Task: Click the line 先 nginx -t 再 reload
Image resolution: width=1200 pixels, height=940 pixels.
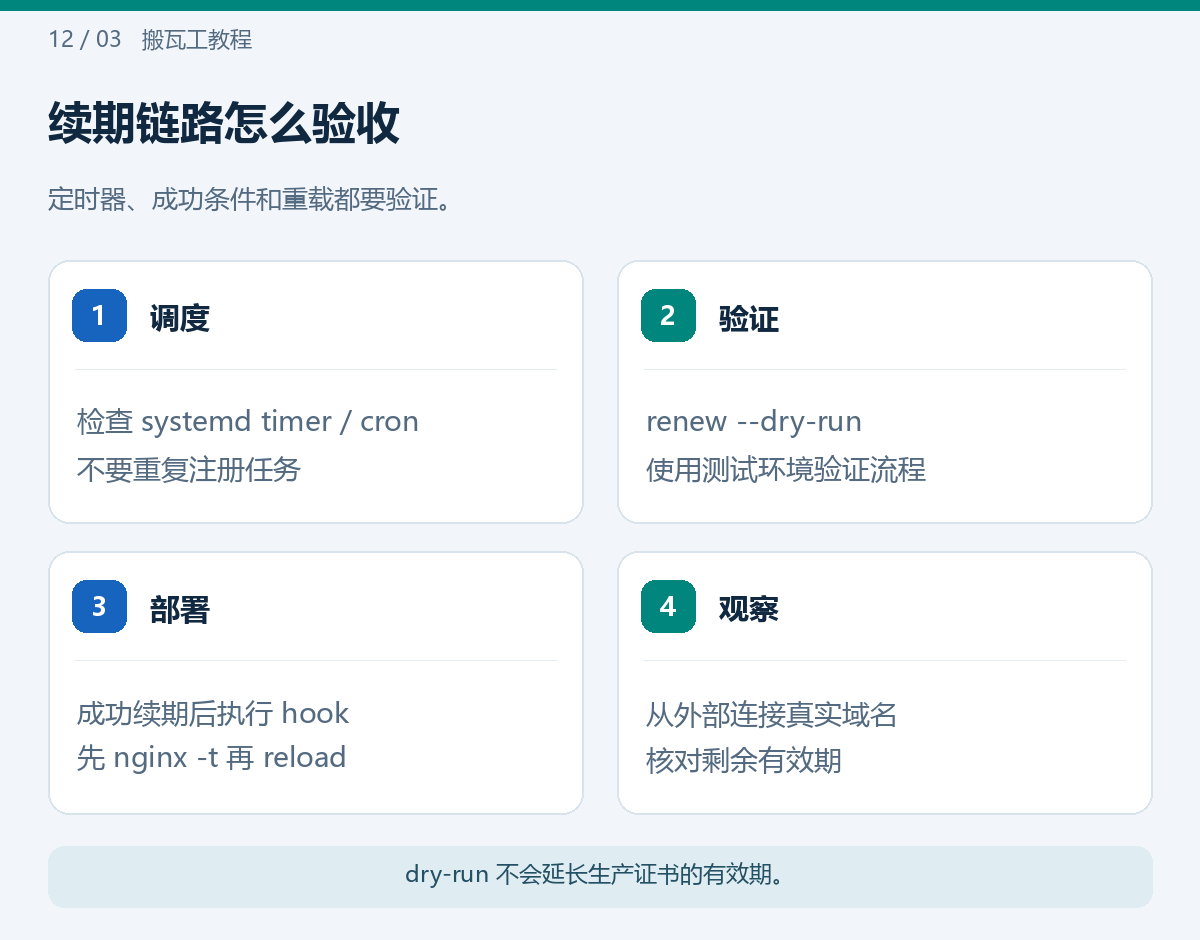Action: point(212,758)
